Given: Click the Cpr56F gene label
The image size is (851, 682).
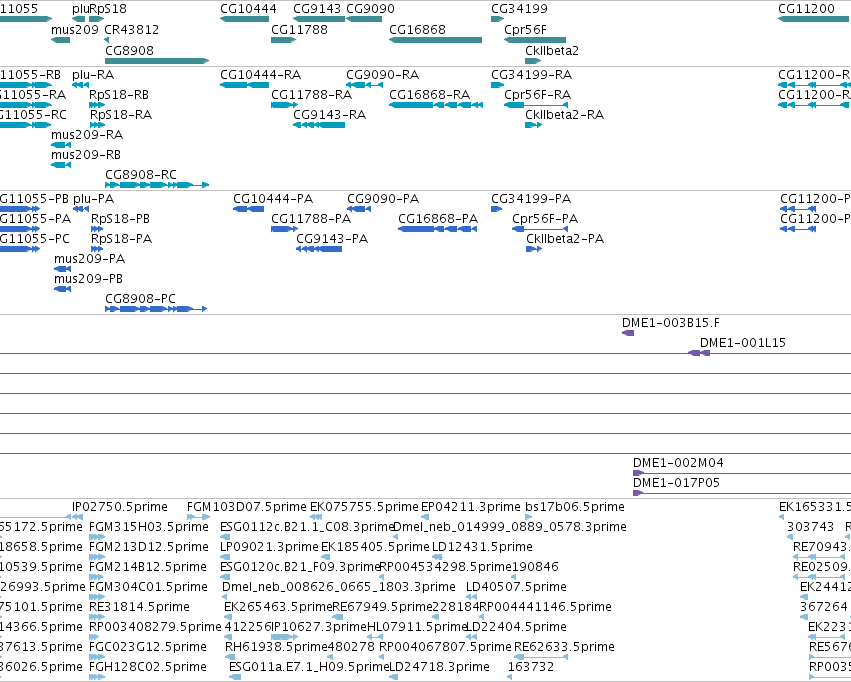Looking at the screenshot, I should click(525, 30).
